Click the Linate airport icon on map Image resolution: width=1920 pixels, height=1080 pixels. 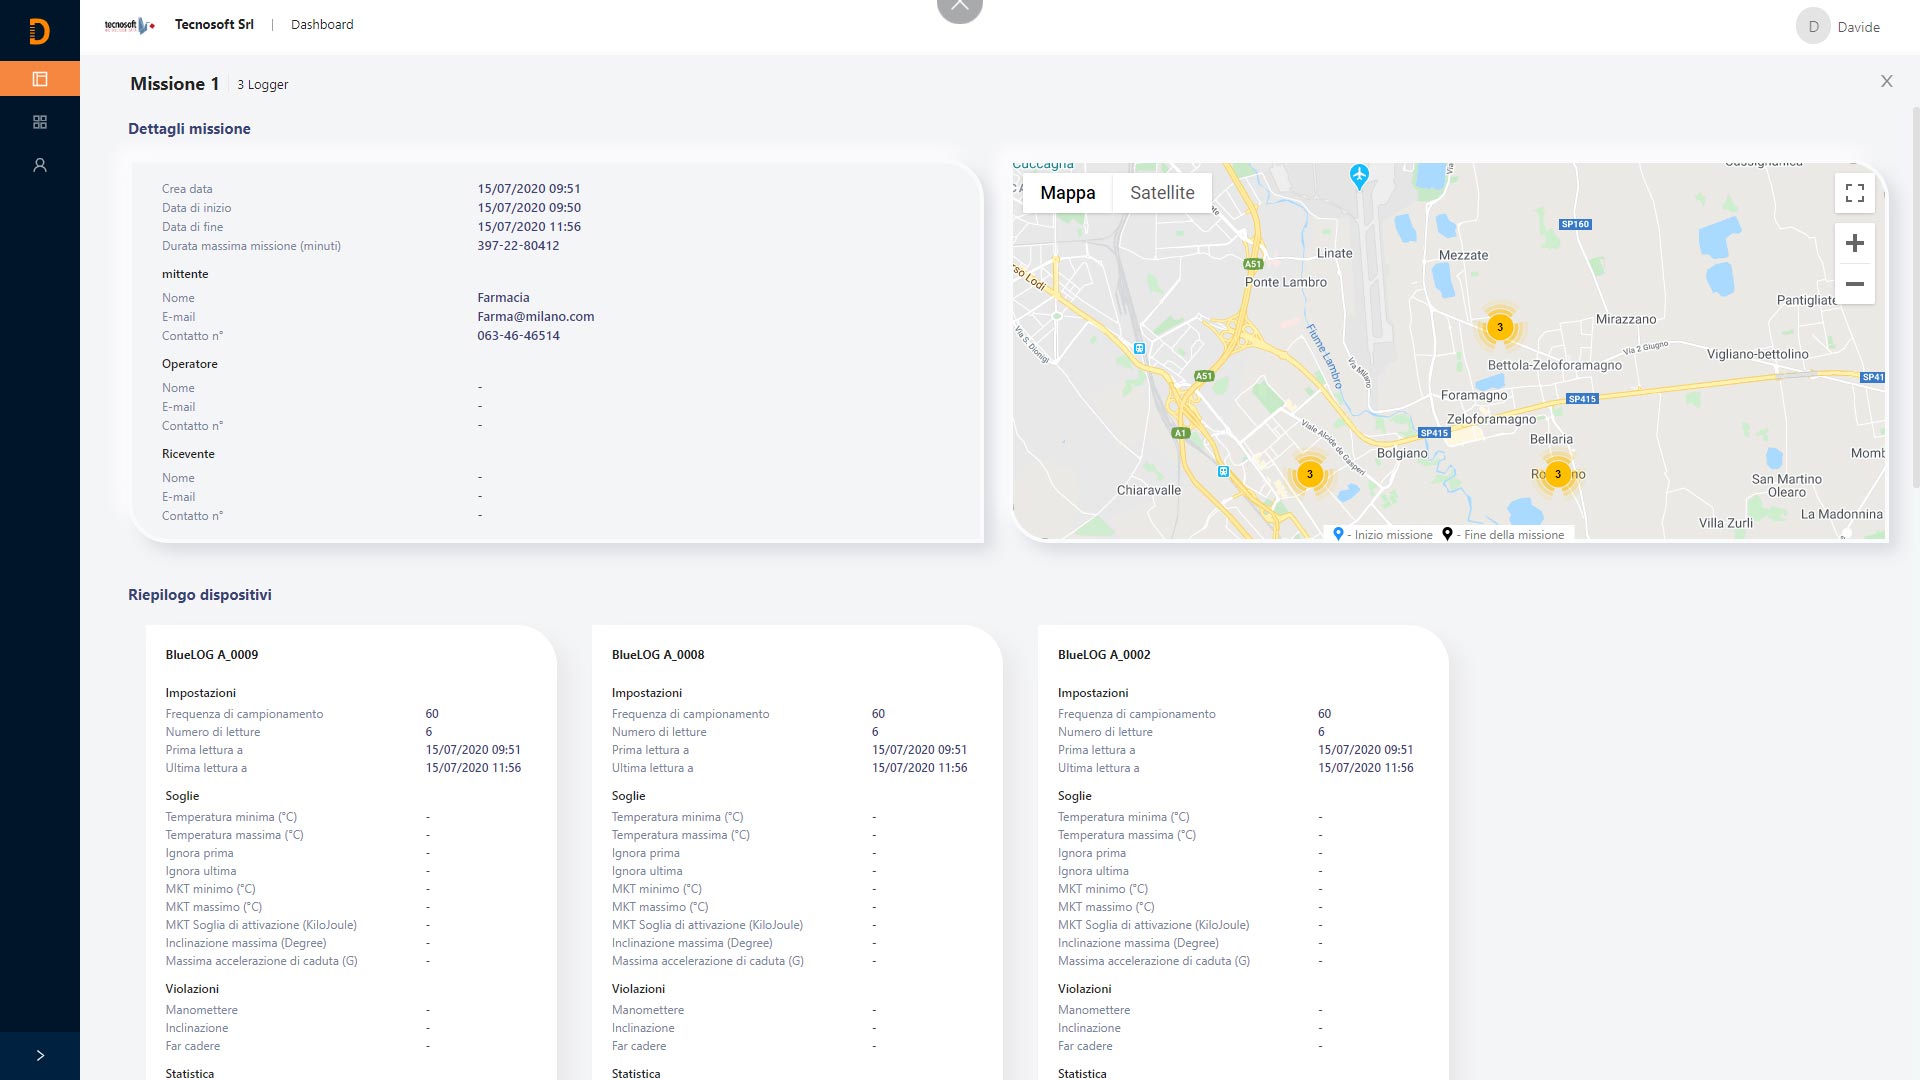point(1358,176)
